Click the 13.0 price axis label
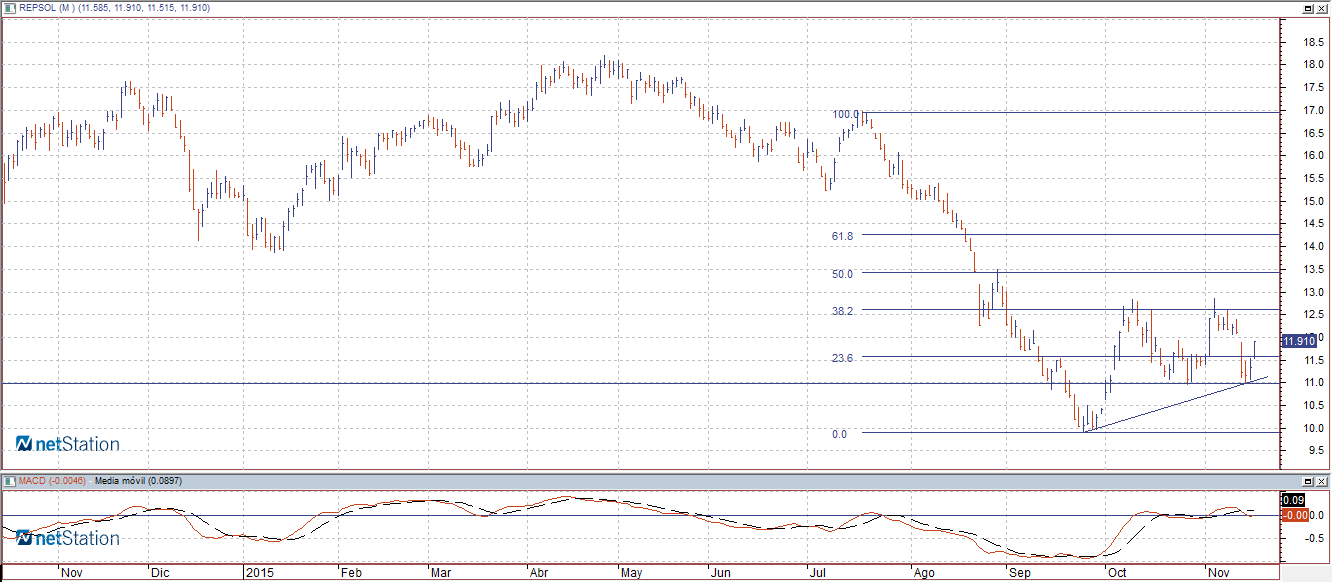This screenshot has width=1332, height=582. click(1313, 292)
